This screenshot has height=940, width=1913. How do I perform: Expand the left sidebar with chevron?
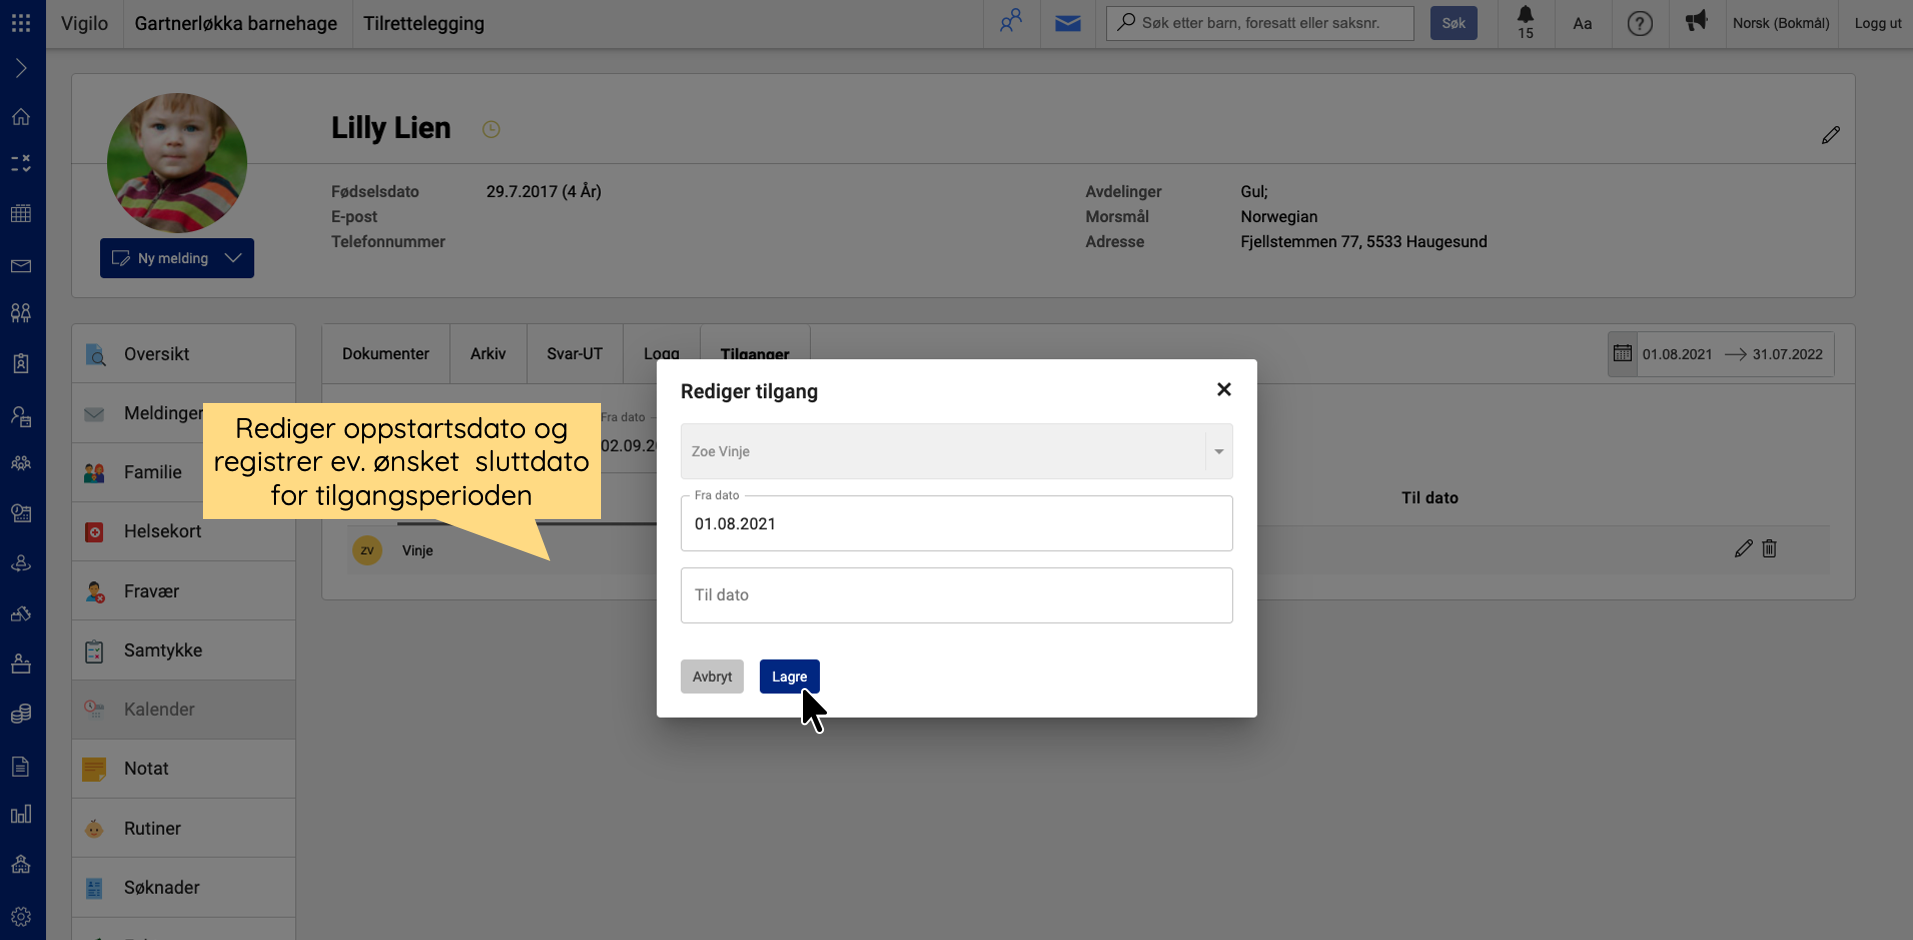point(21,68)
